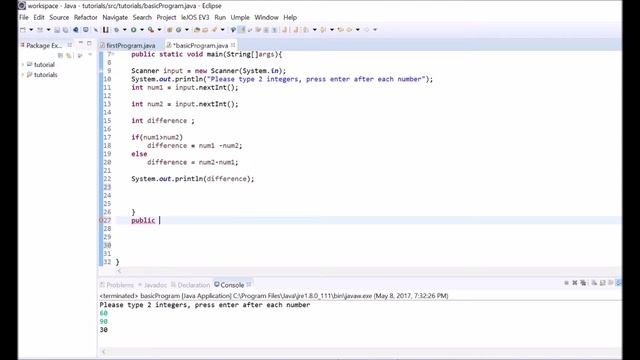Open the Help menu
This screenshot has height=360, width=640.
290,17
